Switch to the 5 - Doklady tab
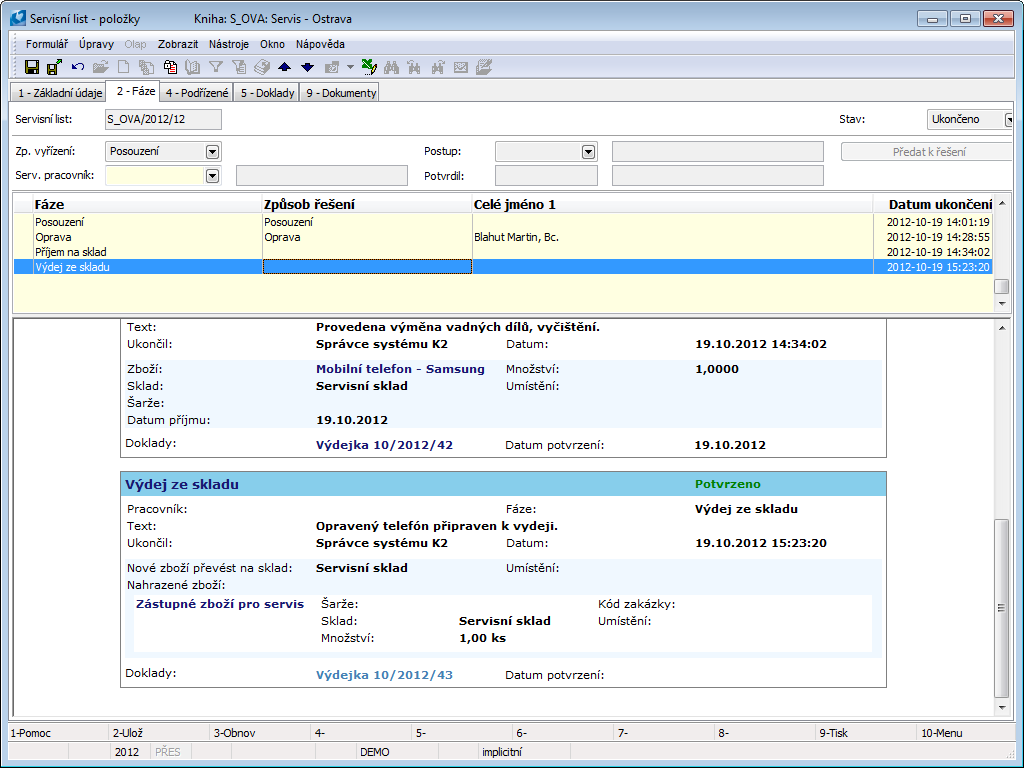Viewport: 1024px width, 768px height. (267, 93)
